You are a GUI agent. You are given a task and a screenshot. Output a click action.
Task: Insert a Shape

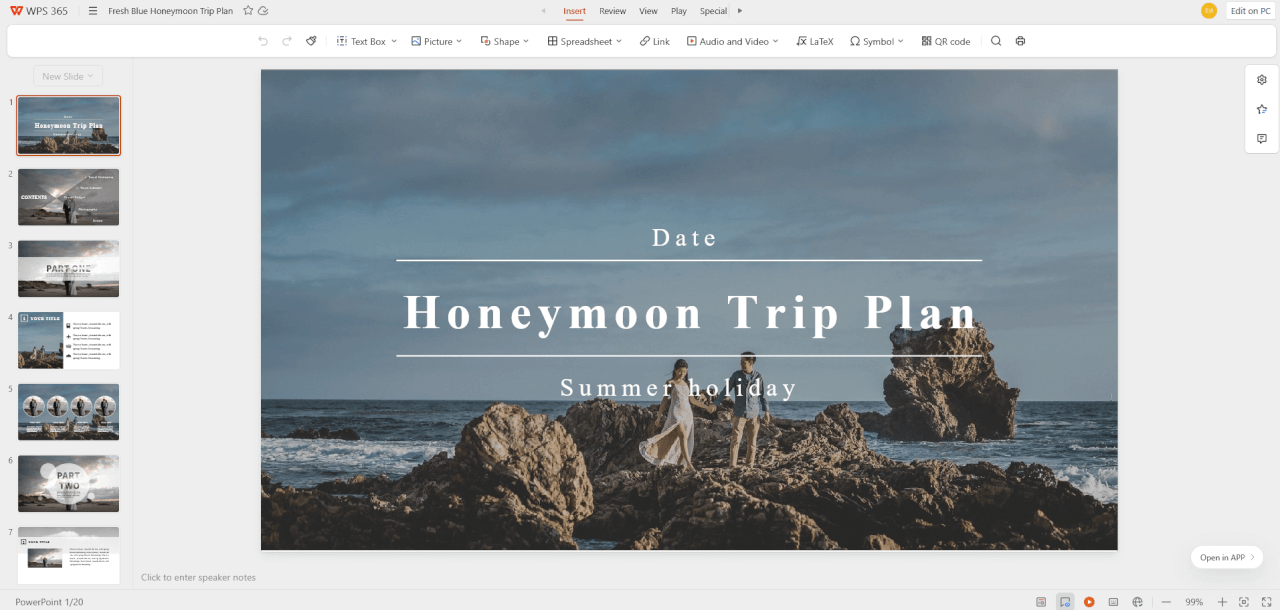[x=499, y=41]
